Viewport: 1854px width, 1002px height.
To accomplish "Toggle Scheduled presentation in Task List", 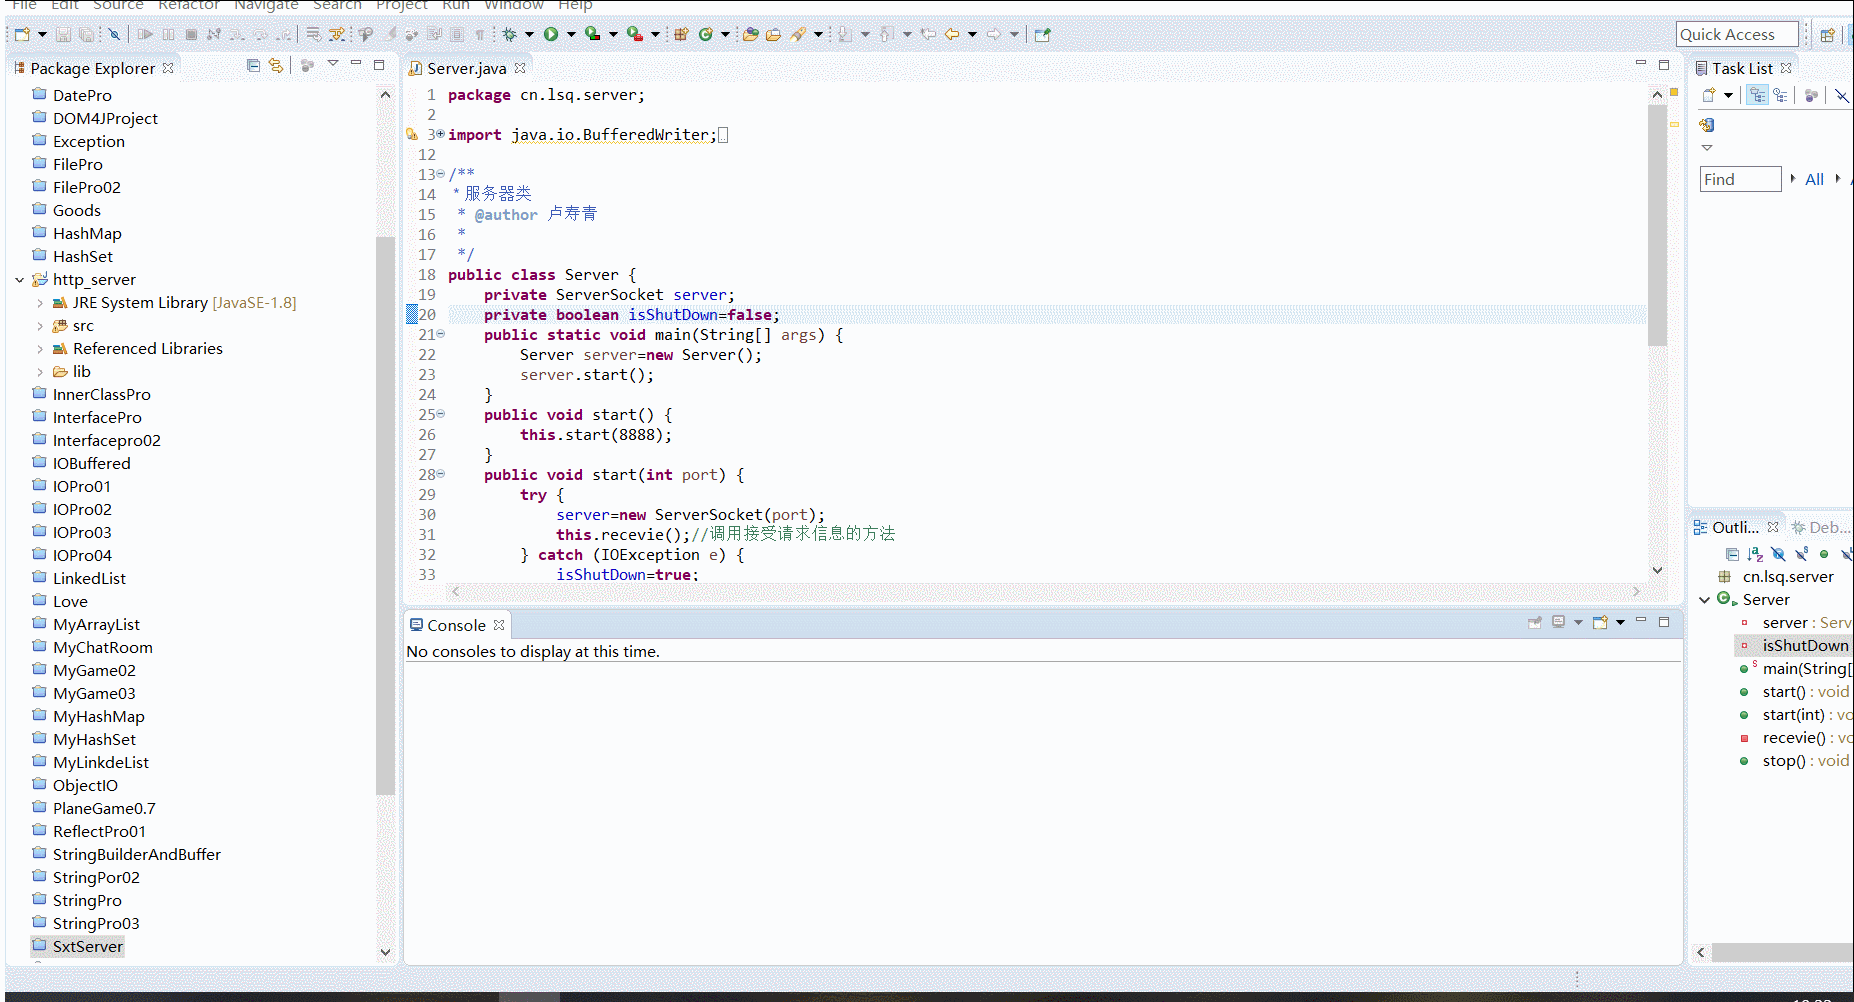I will tap(1780, 95).
